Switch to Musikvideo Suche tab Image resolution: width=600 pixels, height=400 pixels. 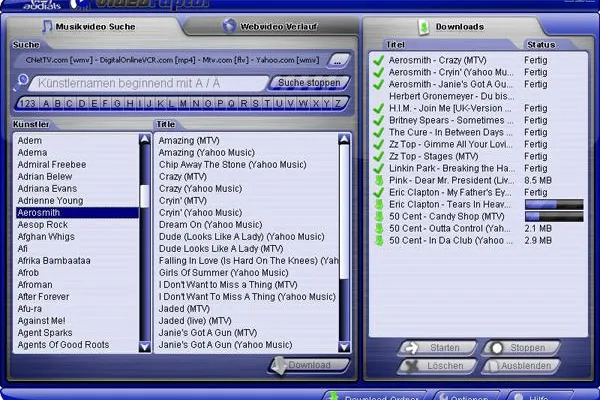(x=94, y=26)
